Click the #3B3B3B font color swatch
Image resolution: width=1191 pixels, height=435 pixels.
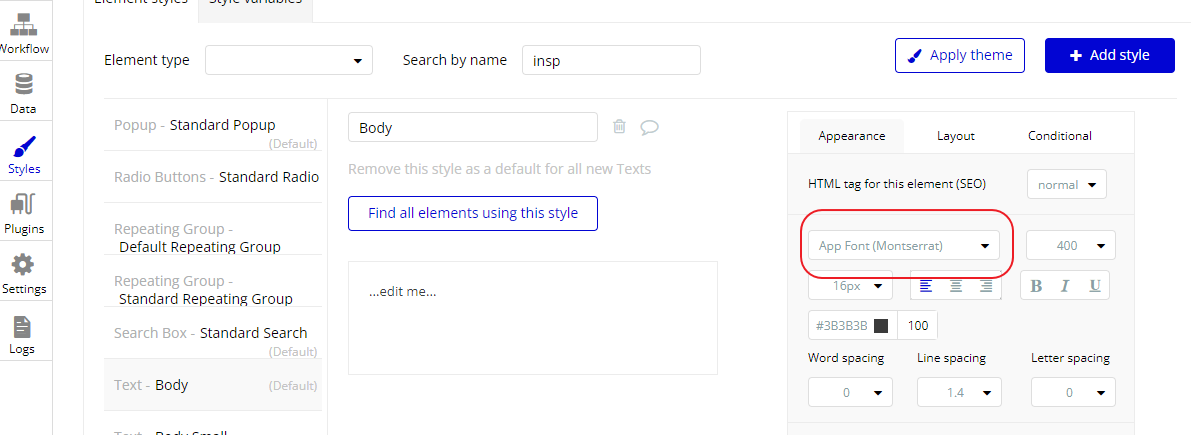point(881,326)
